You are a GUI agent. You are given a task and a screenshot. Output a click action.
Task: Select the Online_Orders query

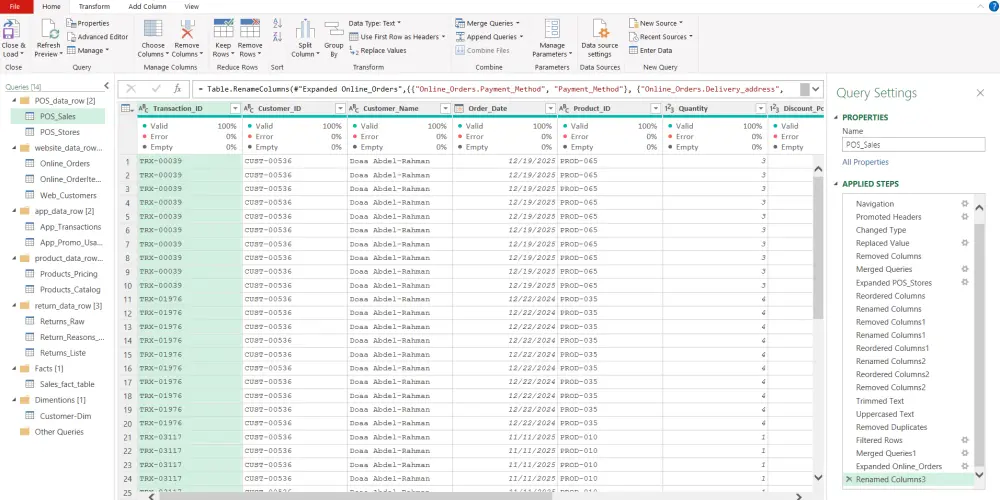pos(64,164)
